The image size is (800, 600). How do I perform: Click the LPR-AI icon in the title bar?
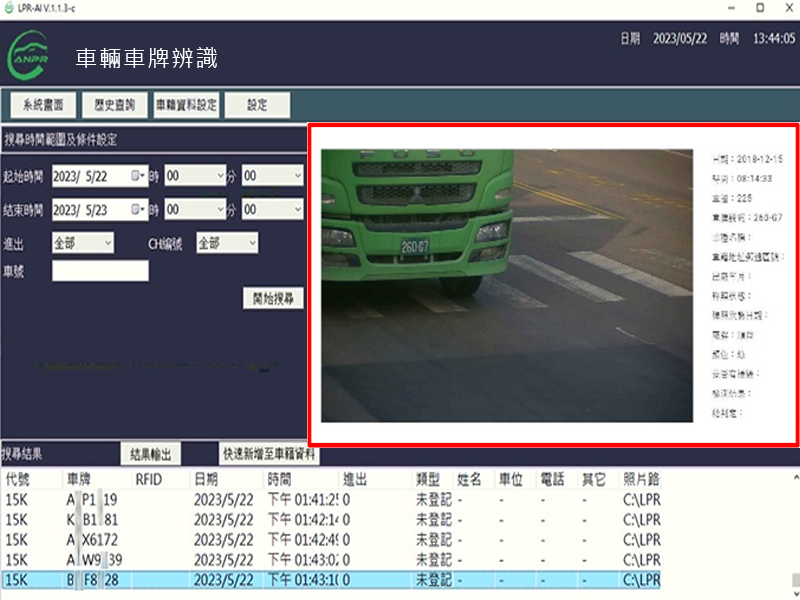coord(10,8)
